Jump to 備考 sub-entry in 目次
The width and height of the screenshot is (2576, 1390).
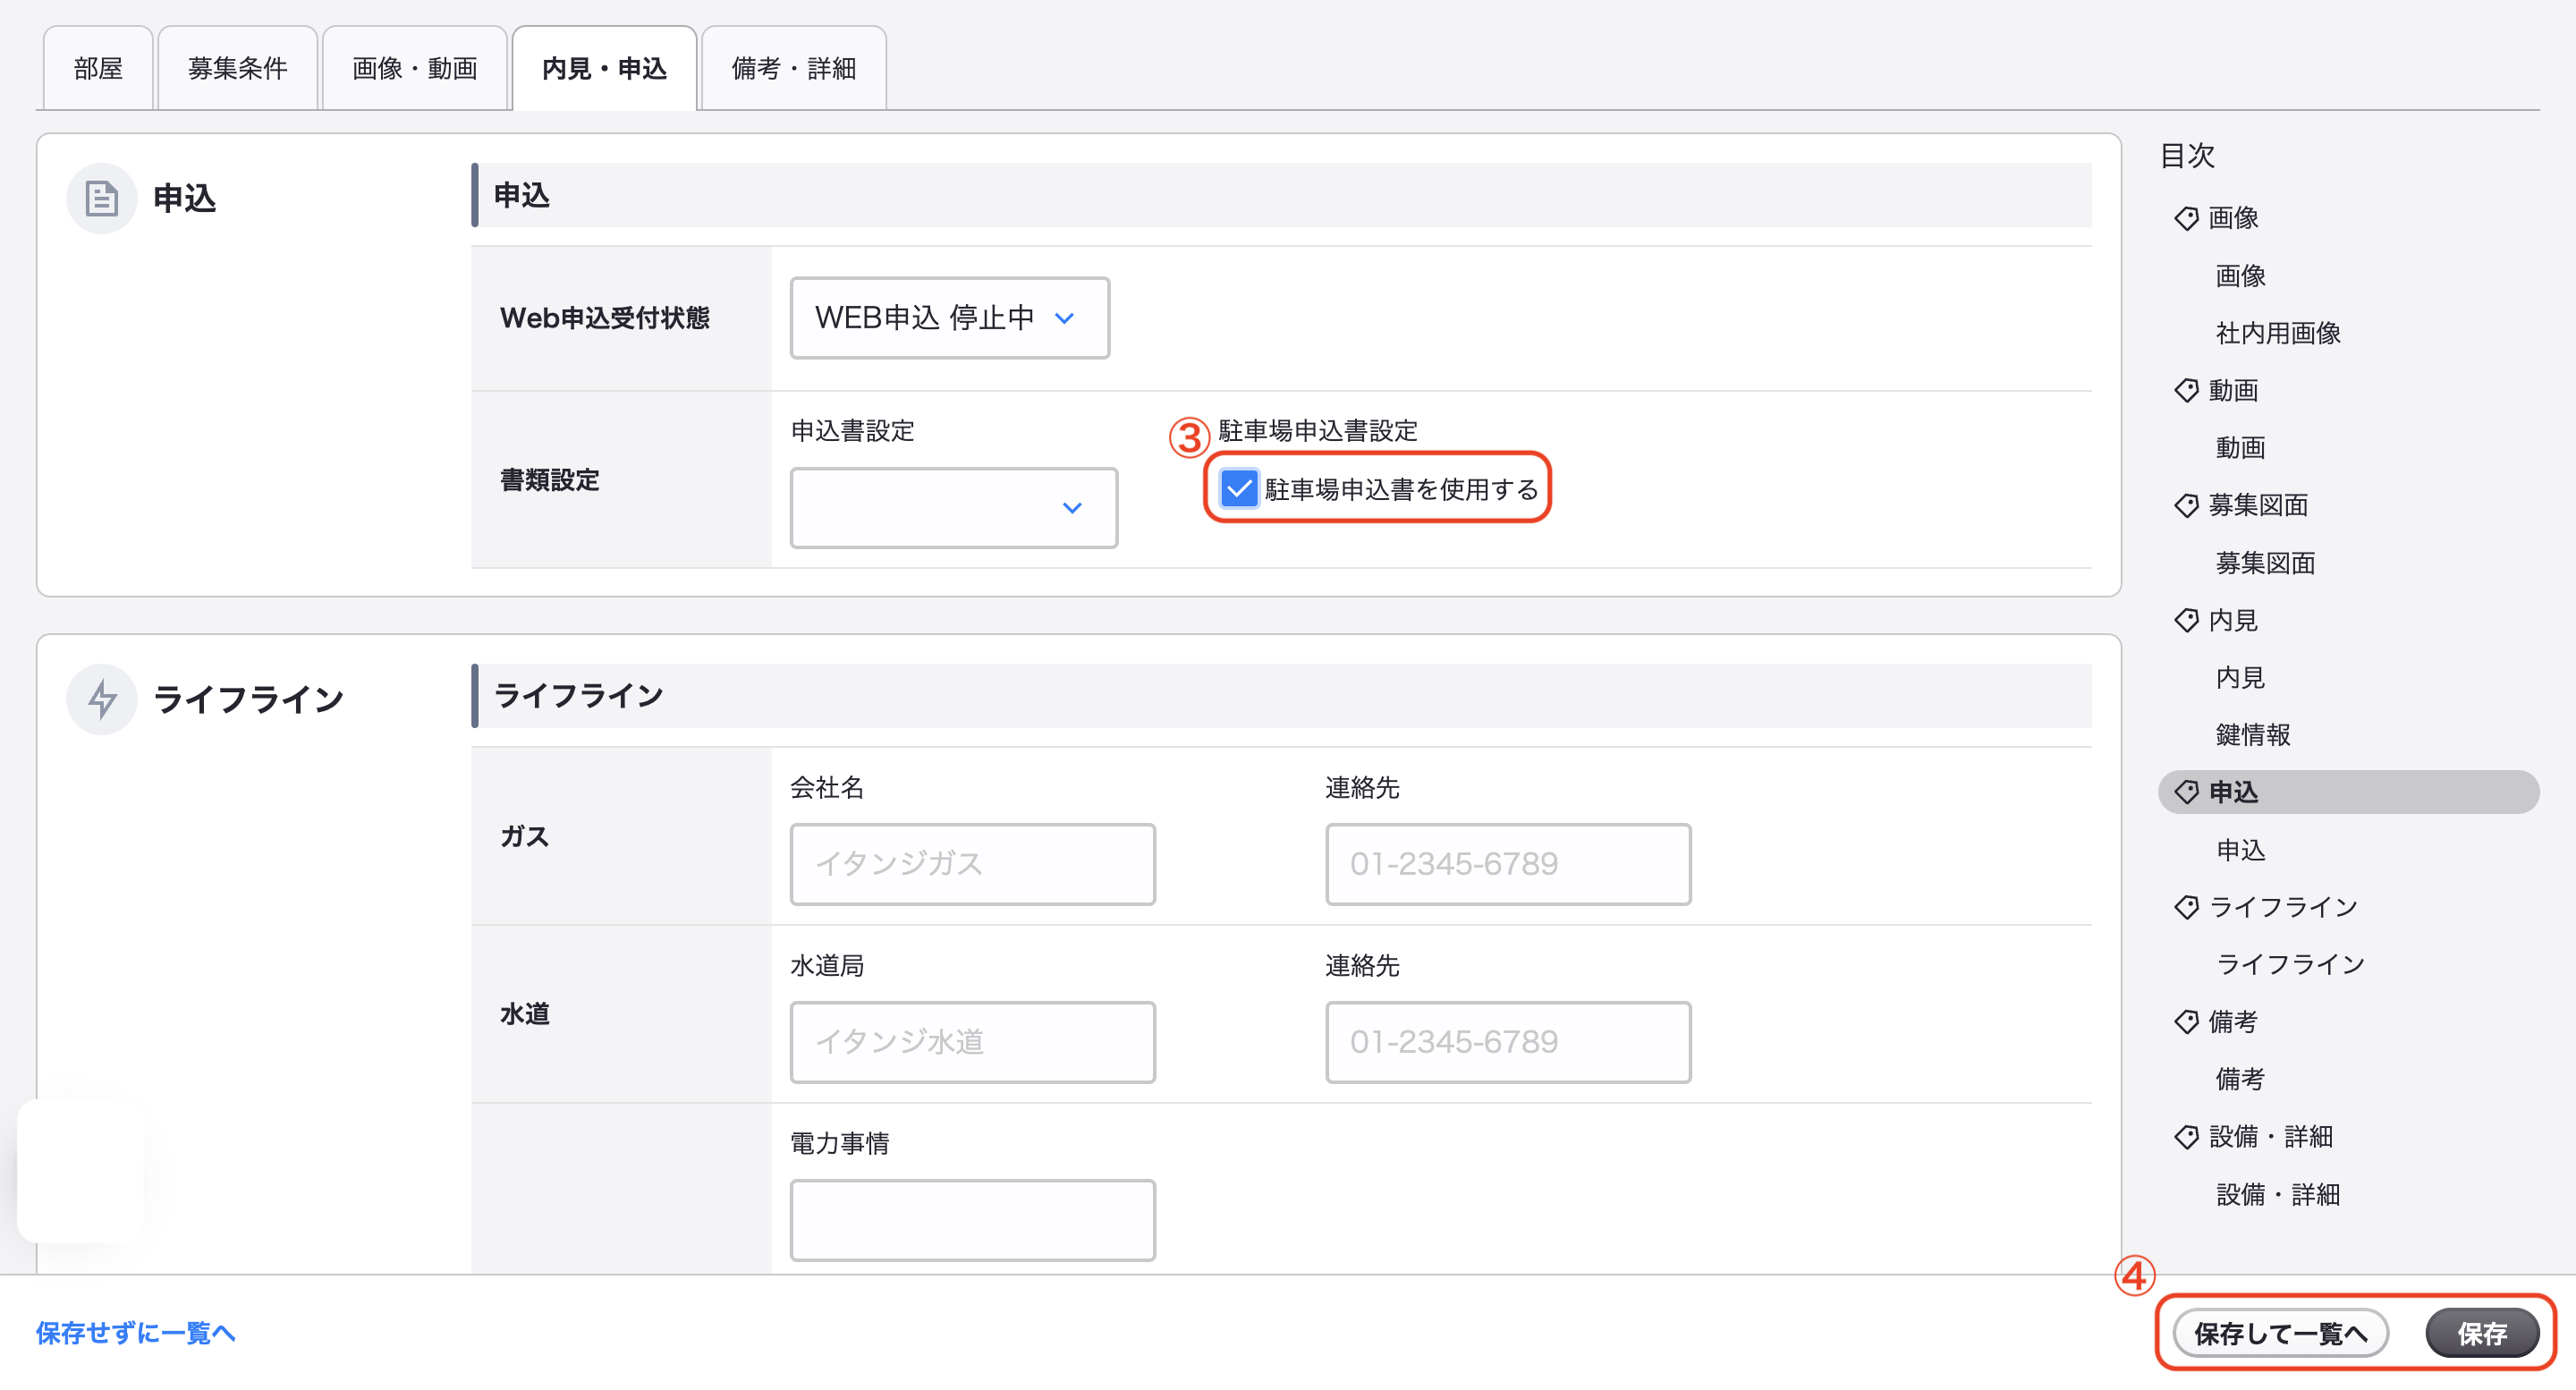(2240, 1079)
